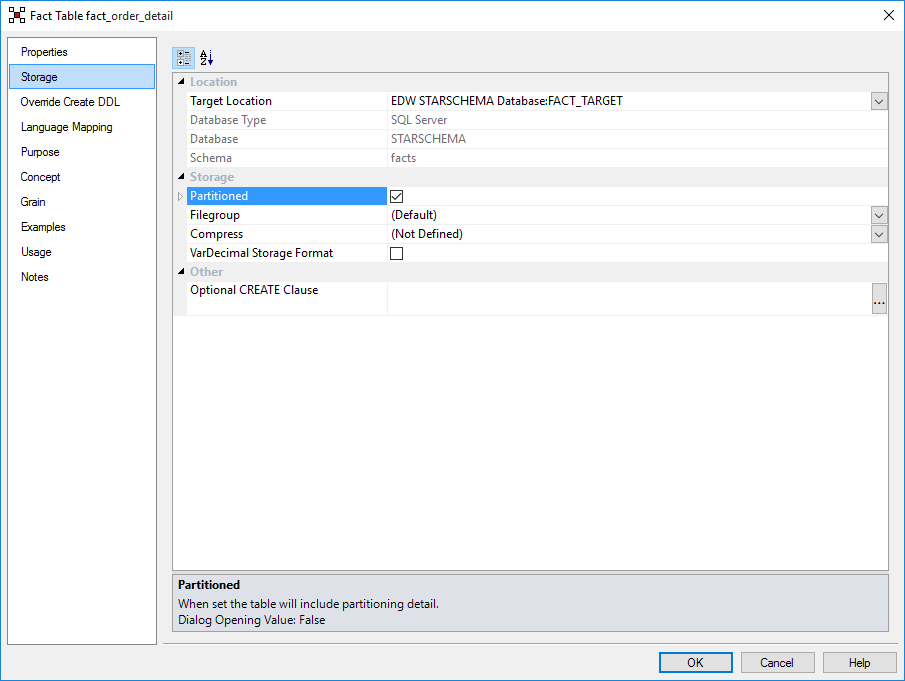The width and height of the screenshot is (905, 681).
Task: Open the Notes page
Action: point(82,277)
